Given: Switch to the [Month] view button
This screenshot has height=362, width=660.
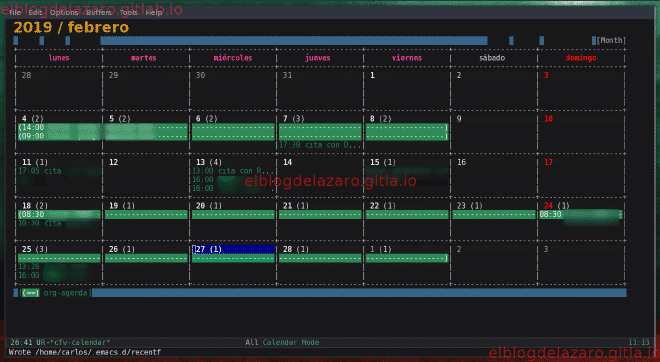Looking at the screenshot, I should (611, 40).
